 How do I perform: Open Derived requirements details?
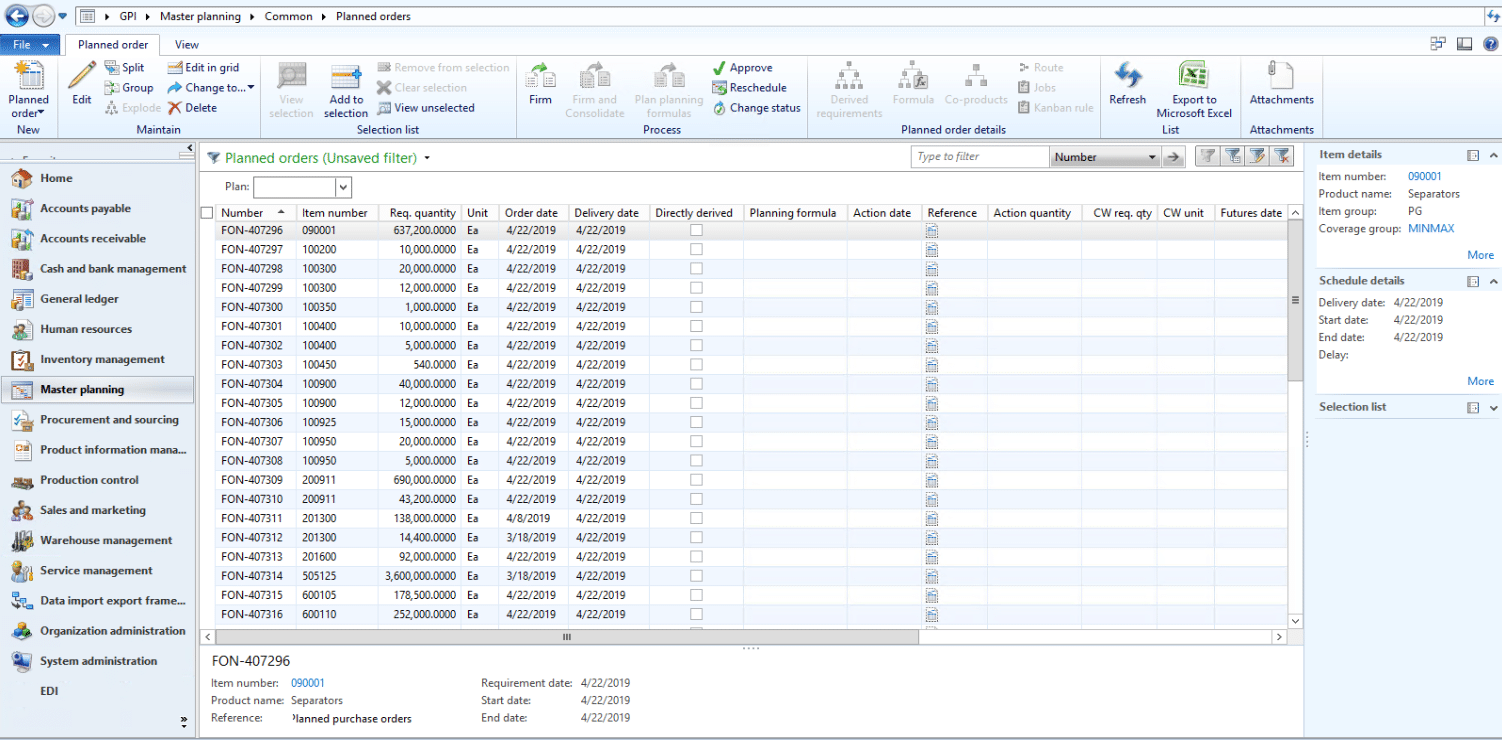[848, 88]
